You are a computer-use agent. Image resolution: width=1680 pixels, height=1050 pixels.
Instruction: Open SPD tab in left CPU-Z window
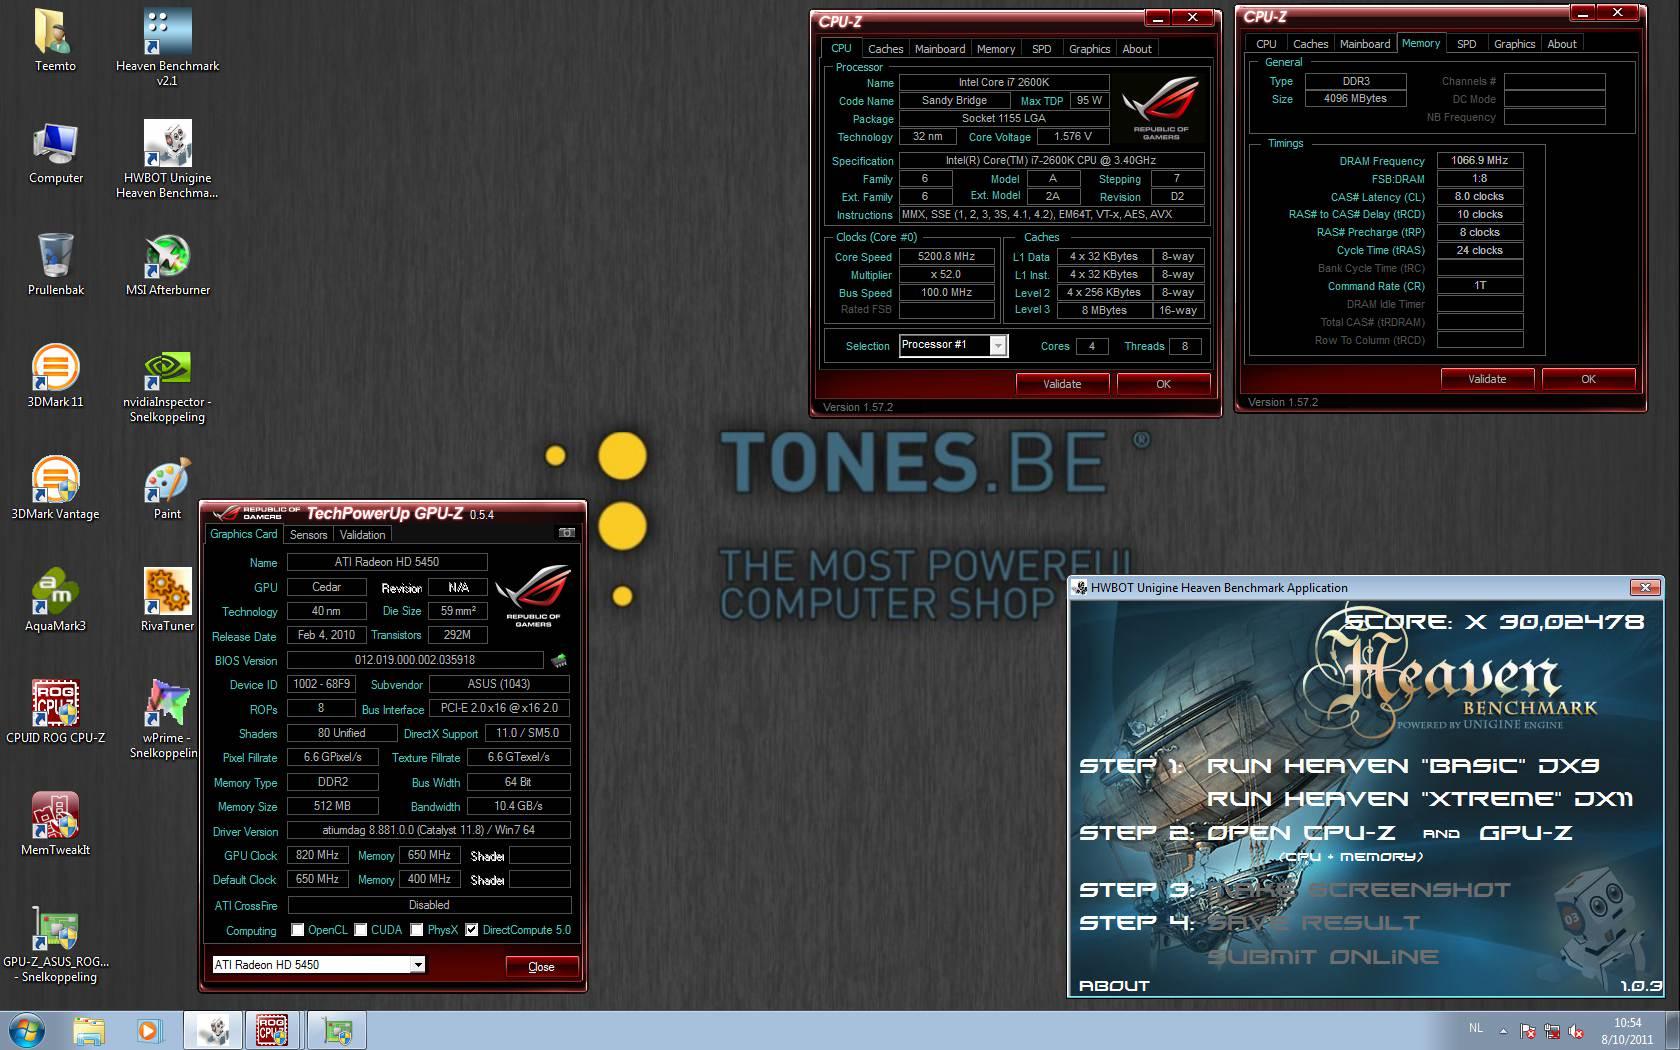(x=1042, y=49)
